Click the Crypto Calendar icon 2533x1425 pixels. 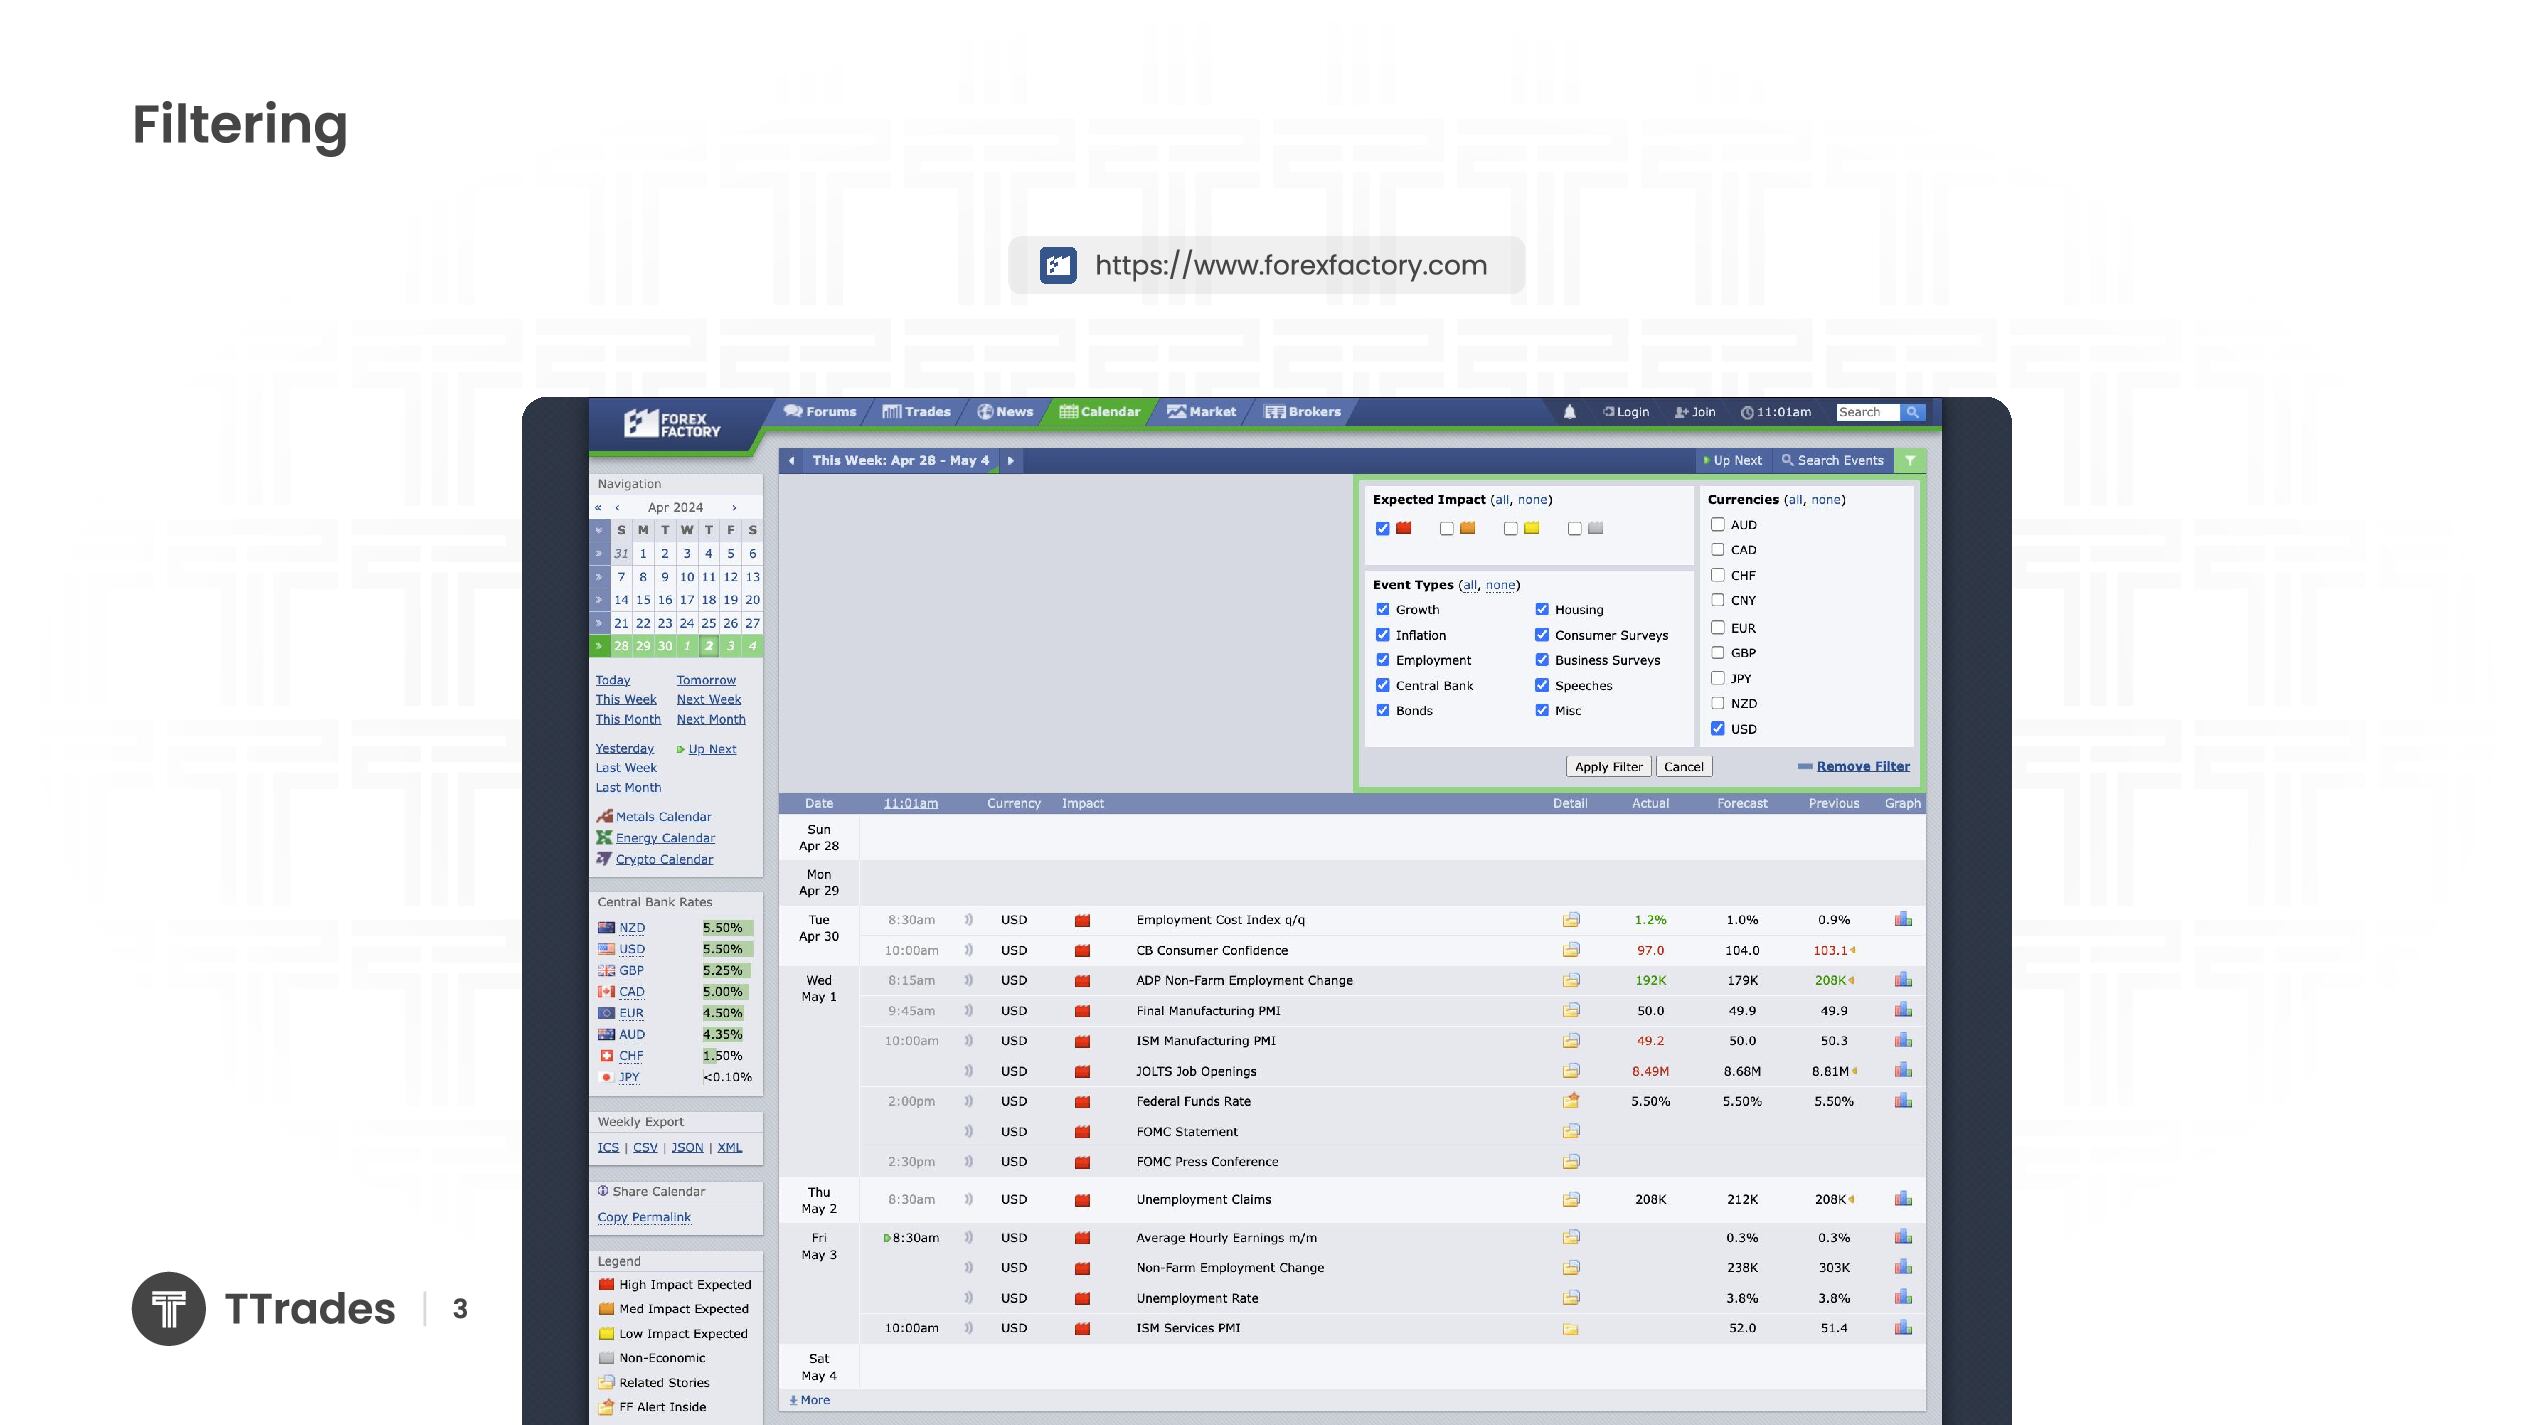tap(604, 859)
